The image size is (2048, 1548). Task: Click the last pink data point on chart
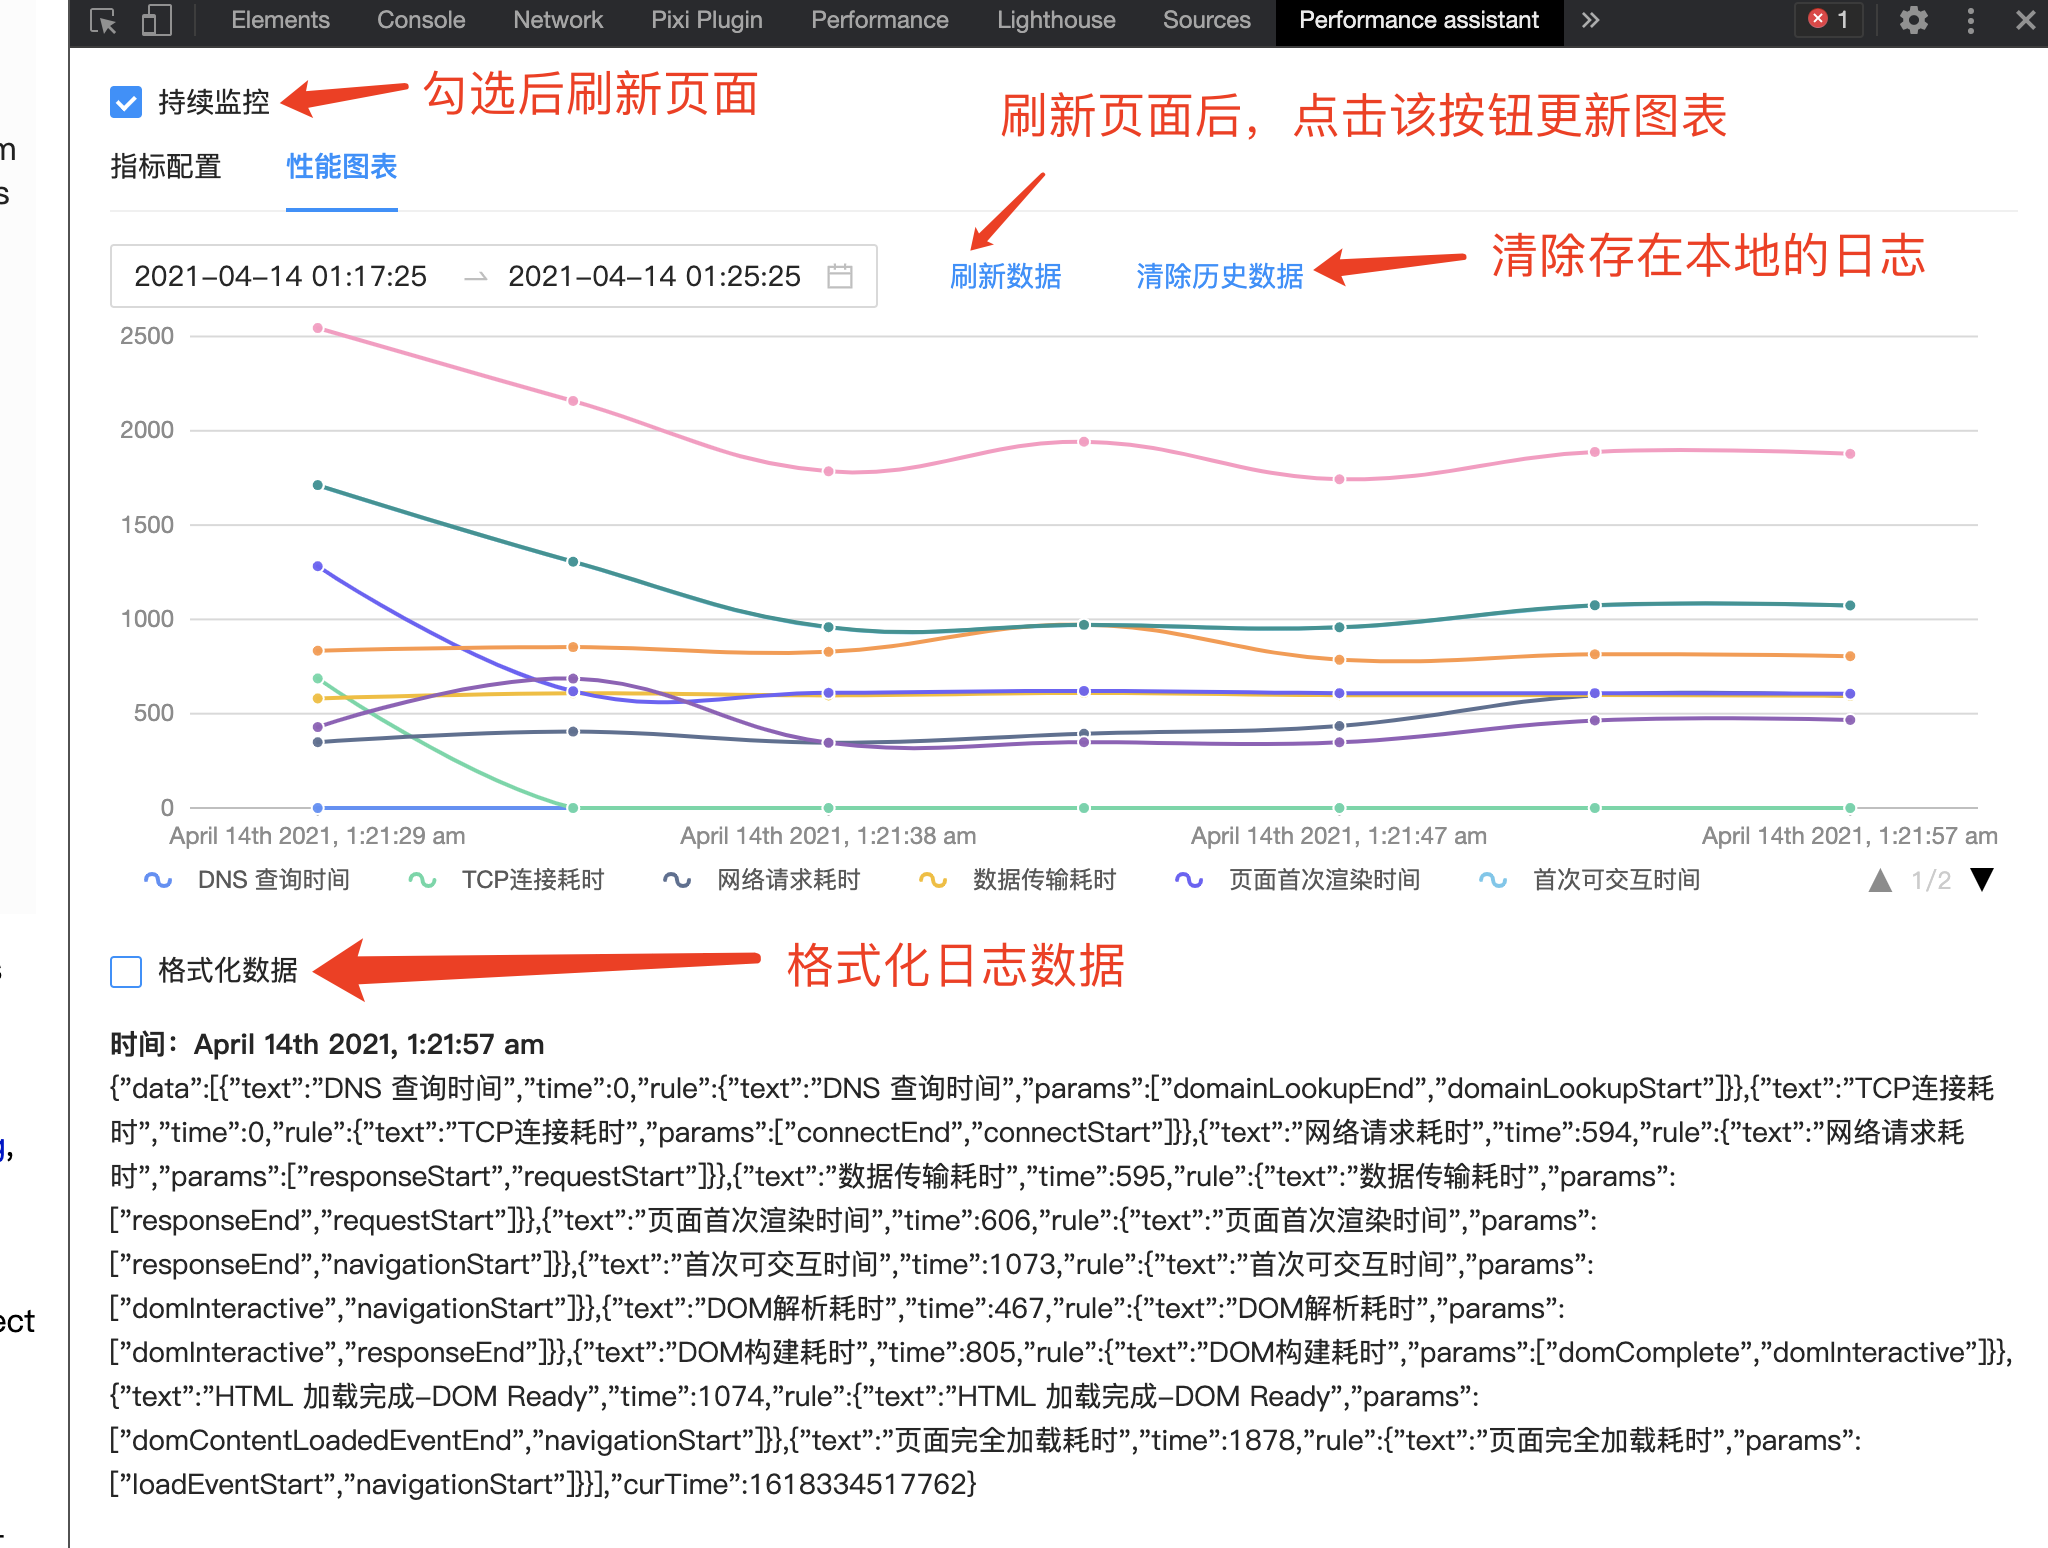1850,454
